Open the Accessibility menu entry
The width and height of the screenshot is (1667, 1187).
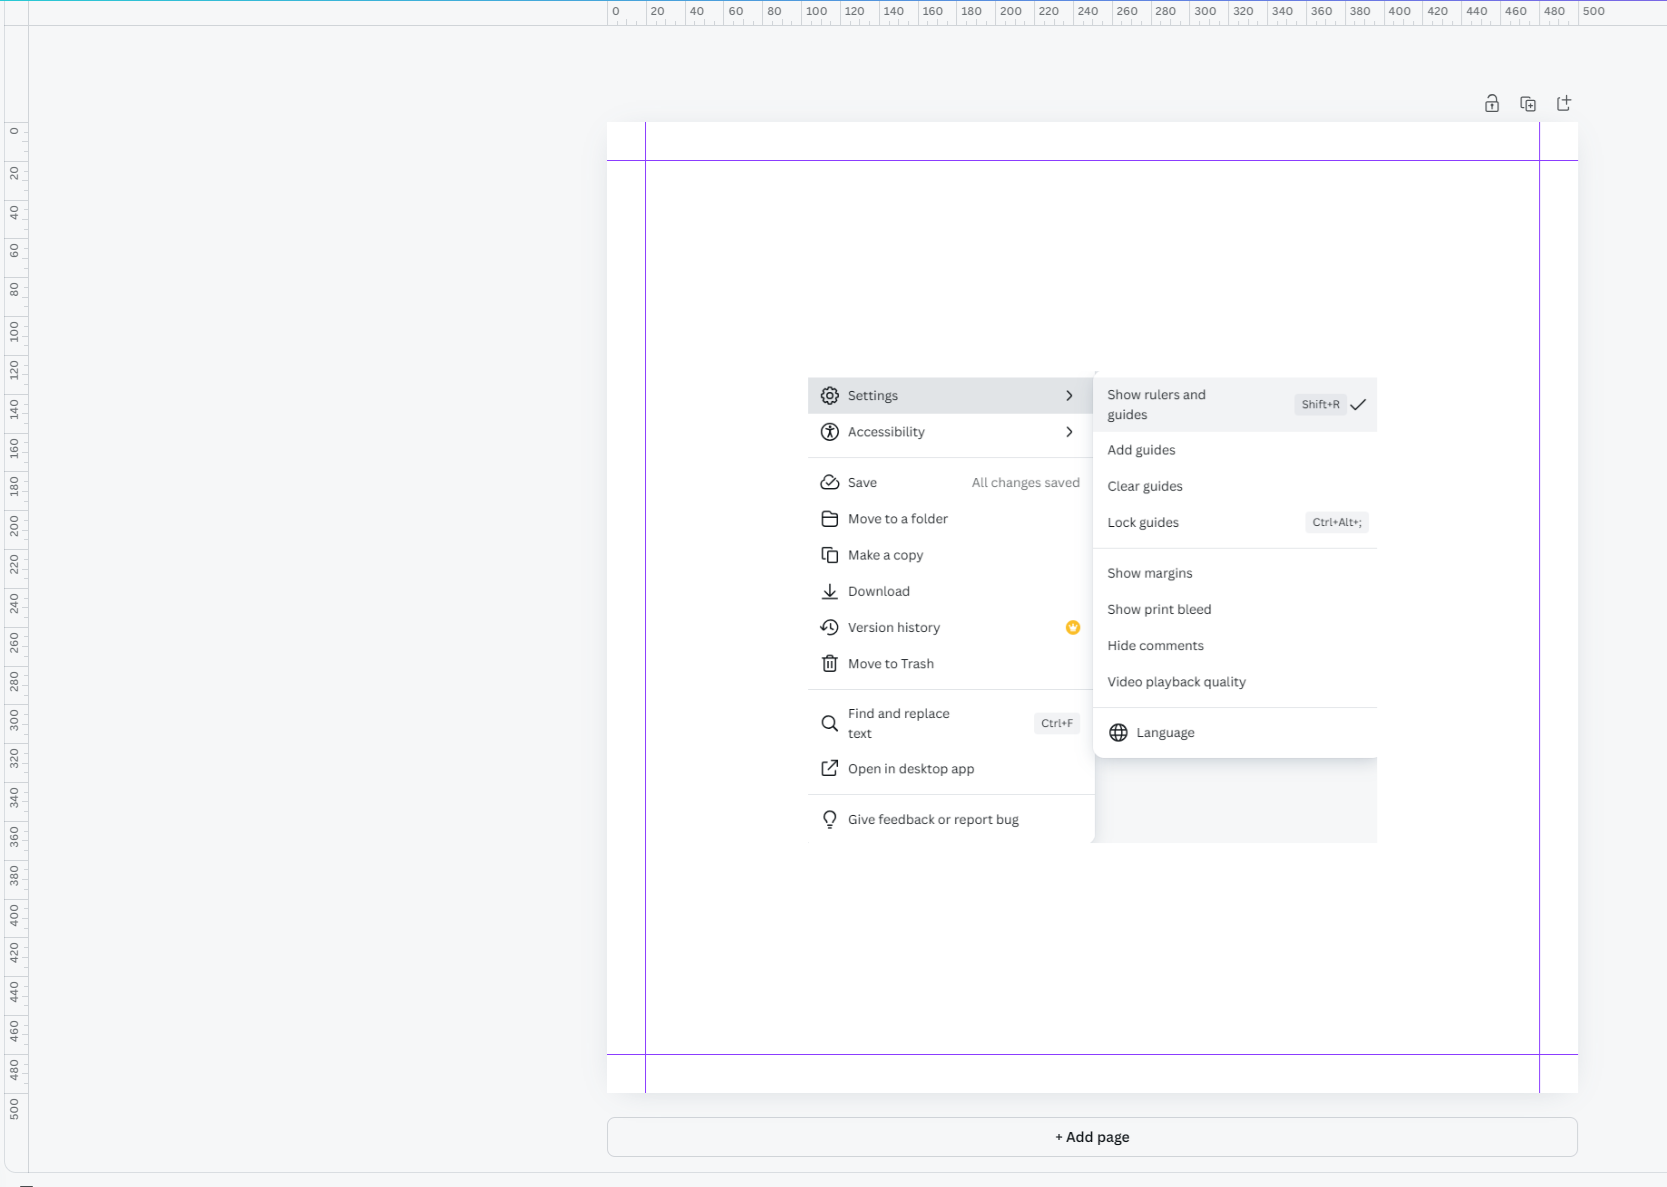[950, 432]
